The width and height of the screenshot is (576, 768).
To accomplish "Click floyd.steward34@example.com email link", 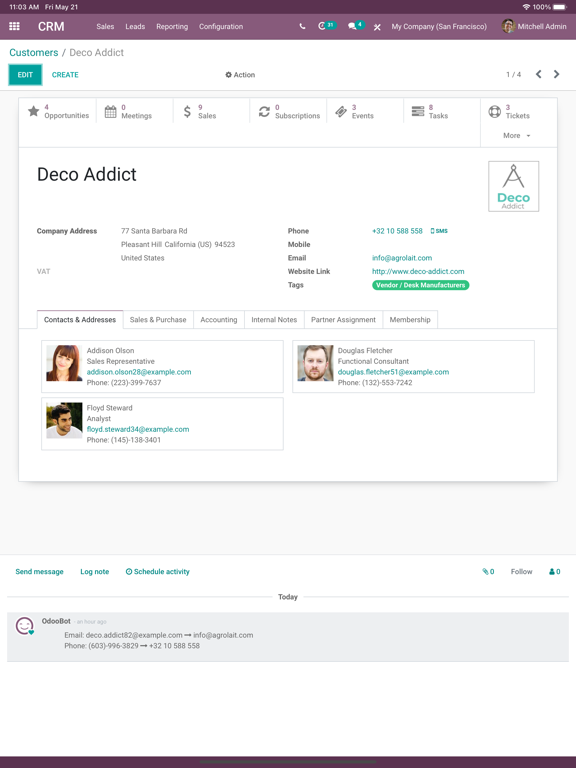I will (x=138, y=430).
